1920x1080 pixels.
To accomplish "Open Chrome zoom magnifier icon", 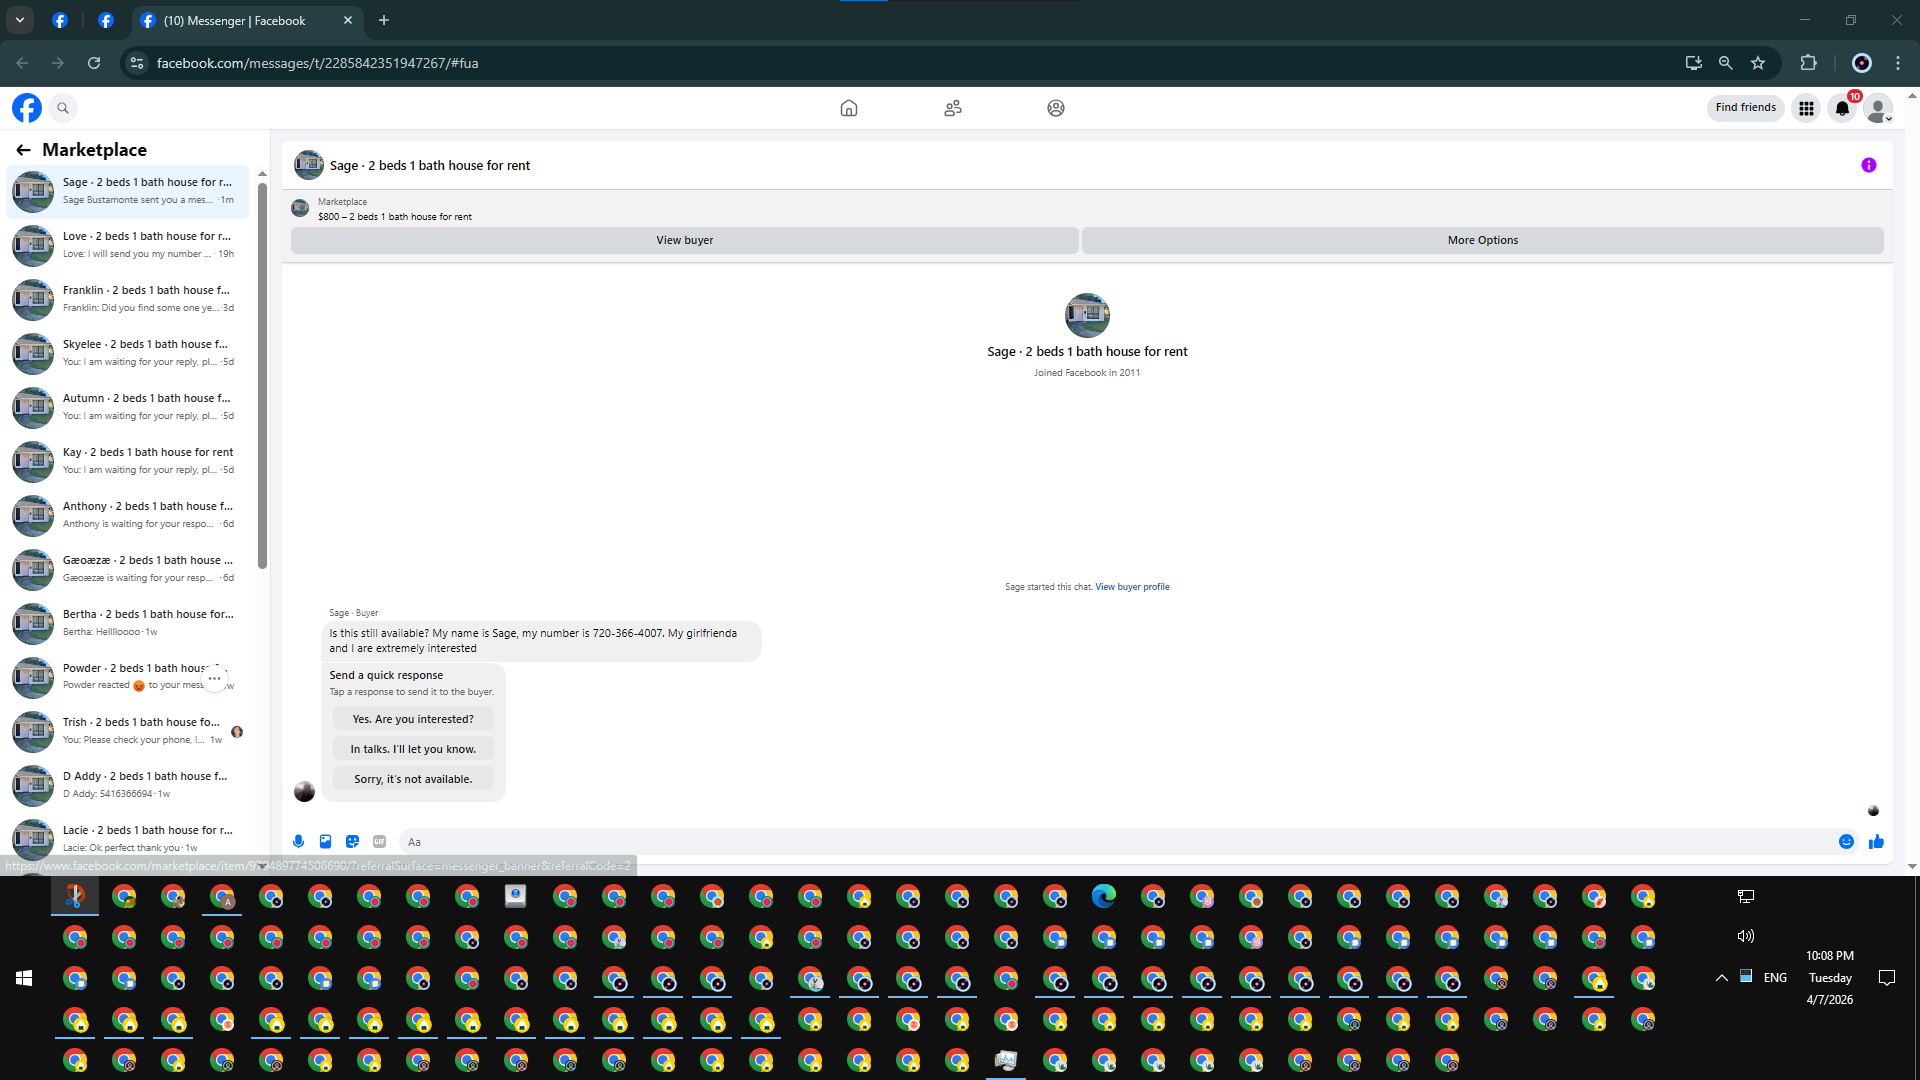I will click(x=1726, y=63).
